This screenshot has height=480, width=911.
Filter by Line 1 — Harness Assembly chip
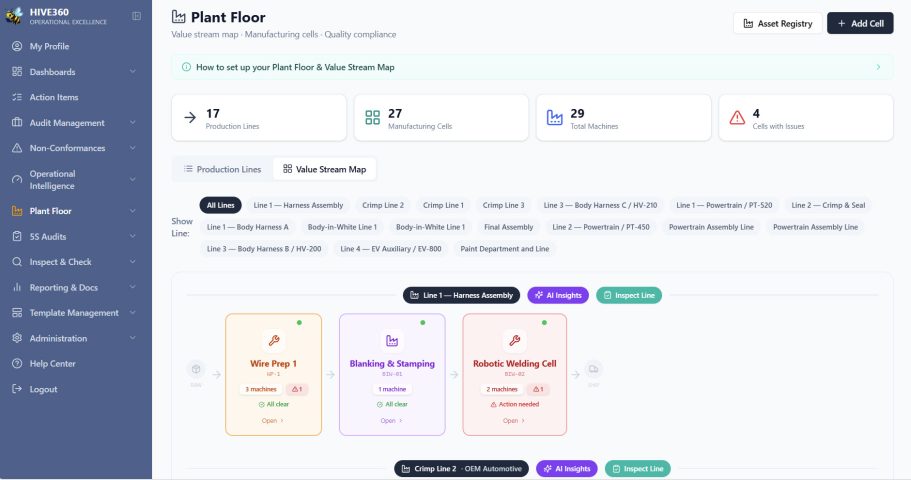[x=298, y=205]
